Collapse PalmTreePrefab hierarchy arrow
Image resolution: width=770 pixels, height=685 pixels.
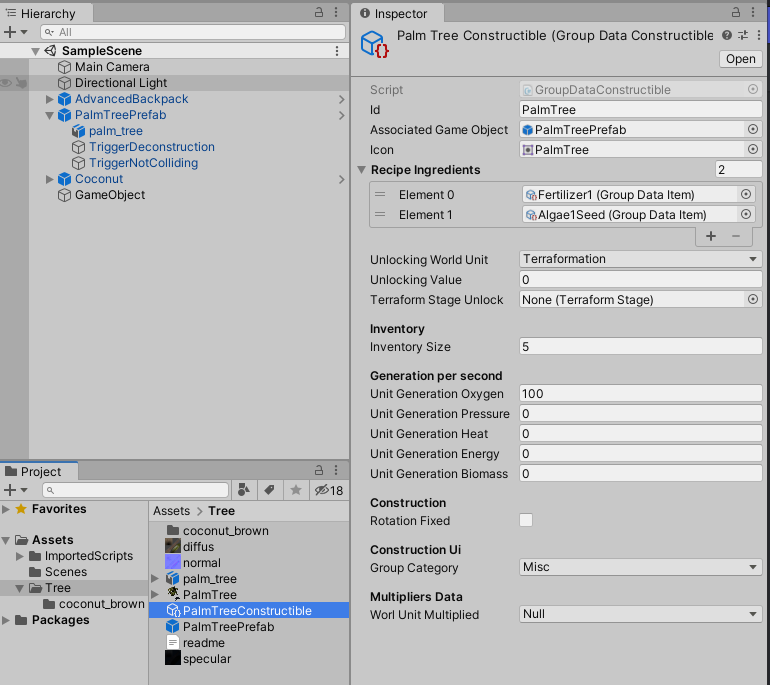[x=49, y=115]
